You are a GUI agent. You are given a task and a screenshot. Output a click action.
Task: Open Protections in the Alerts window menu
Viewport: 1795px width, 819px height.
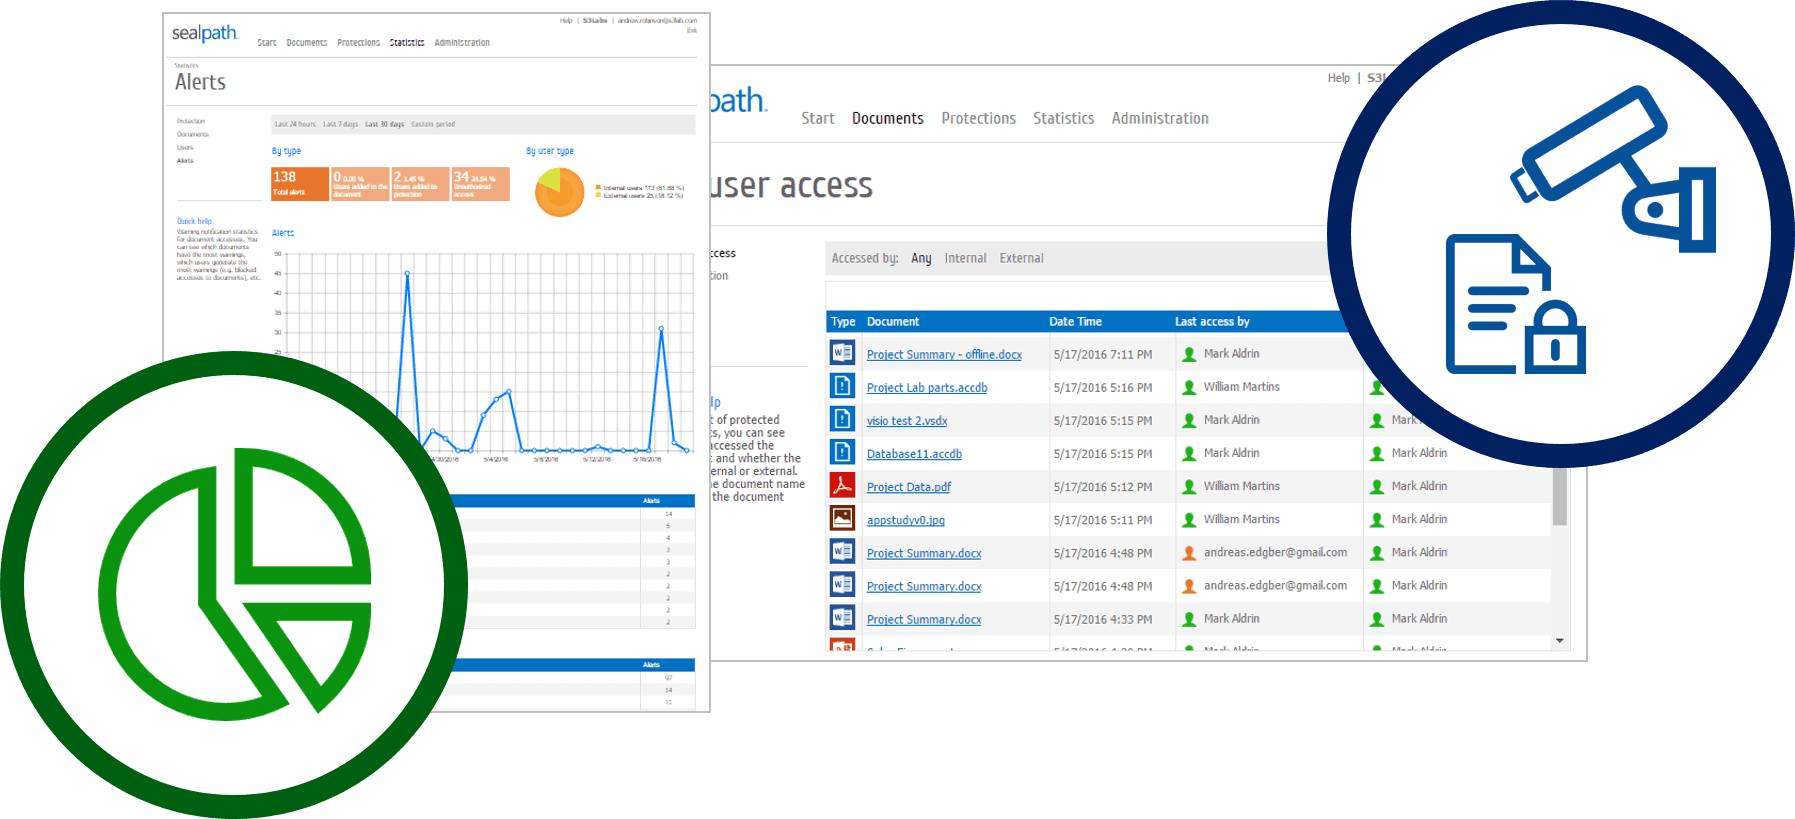click(358, 43)
